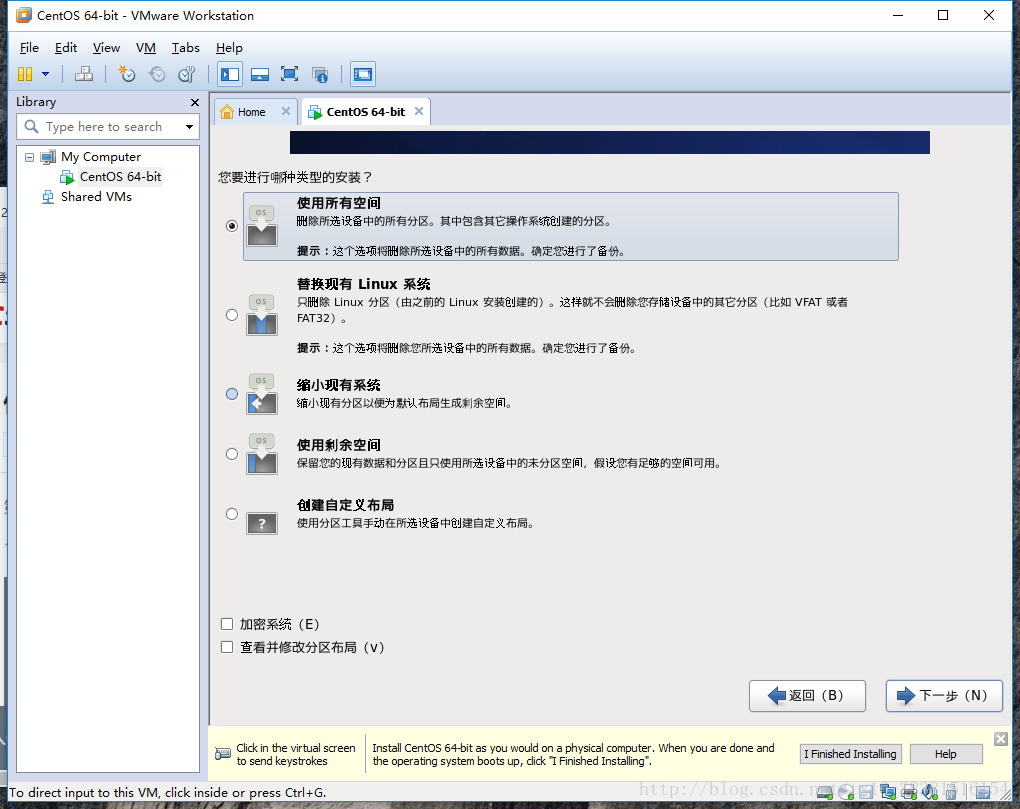
Task: Switch to Unity mode icon
Action: point(319,74)
